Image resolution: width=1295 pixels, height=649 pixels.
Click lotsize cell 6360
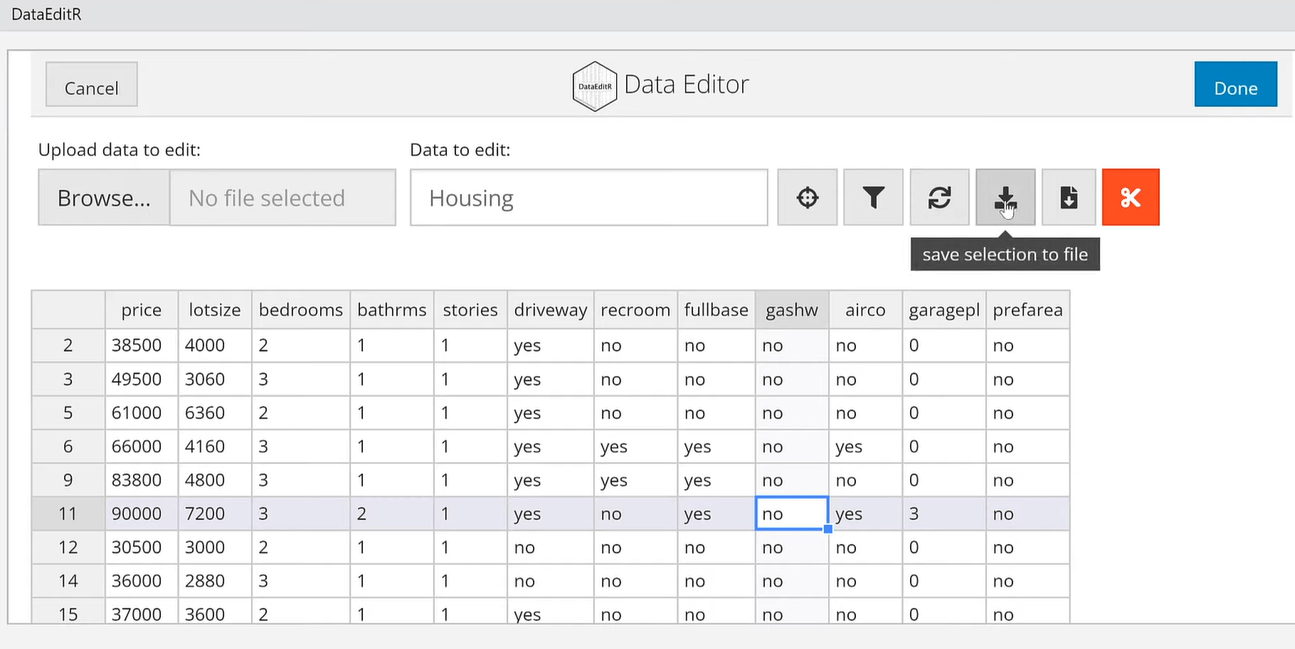click(x=215, y=412)
